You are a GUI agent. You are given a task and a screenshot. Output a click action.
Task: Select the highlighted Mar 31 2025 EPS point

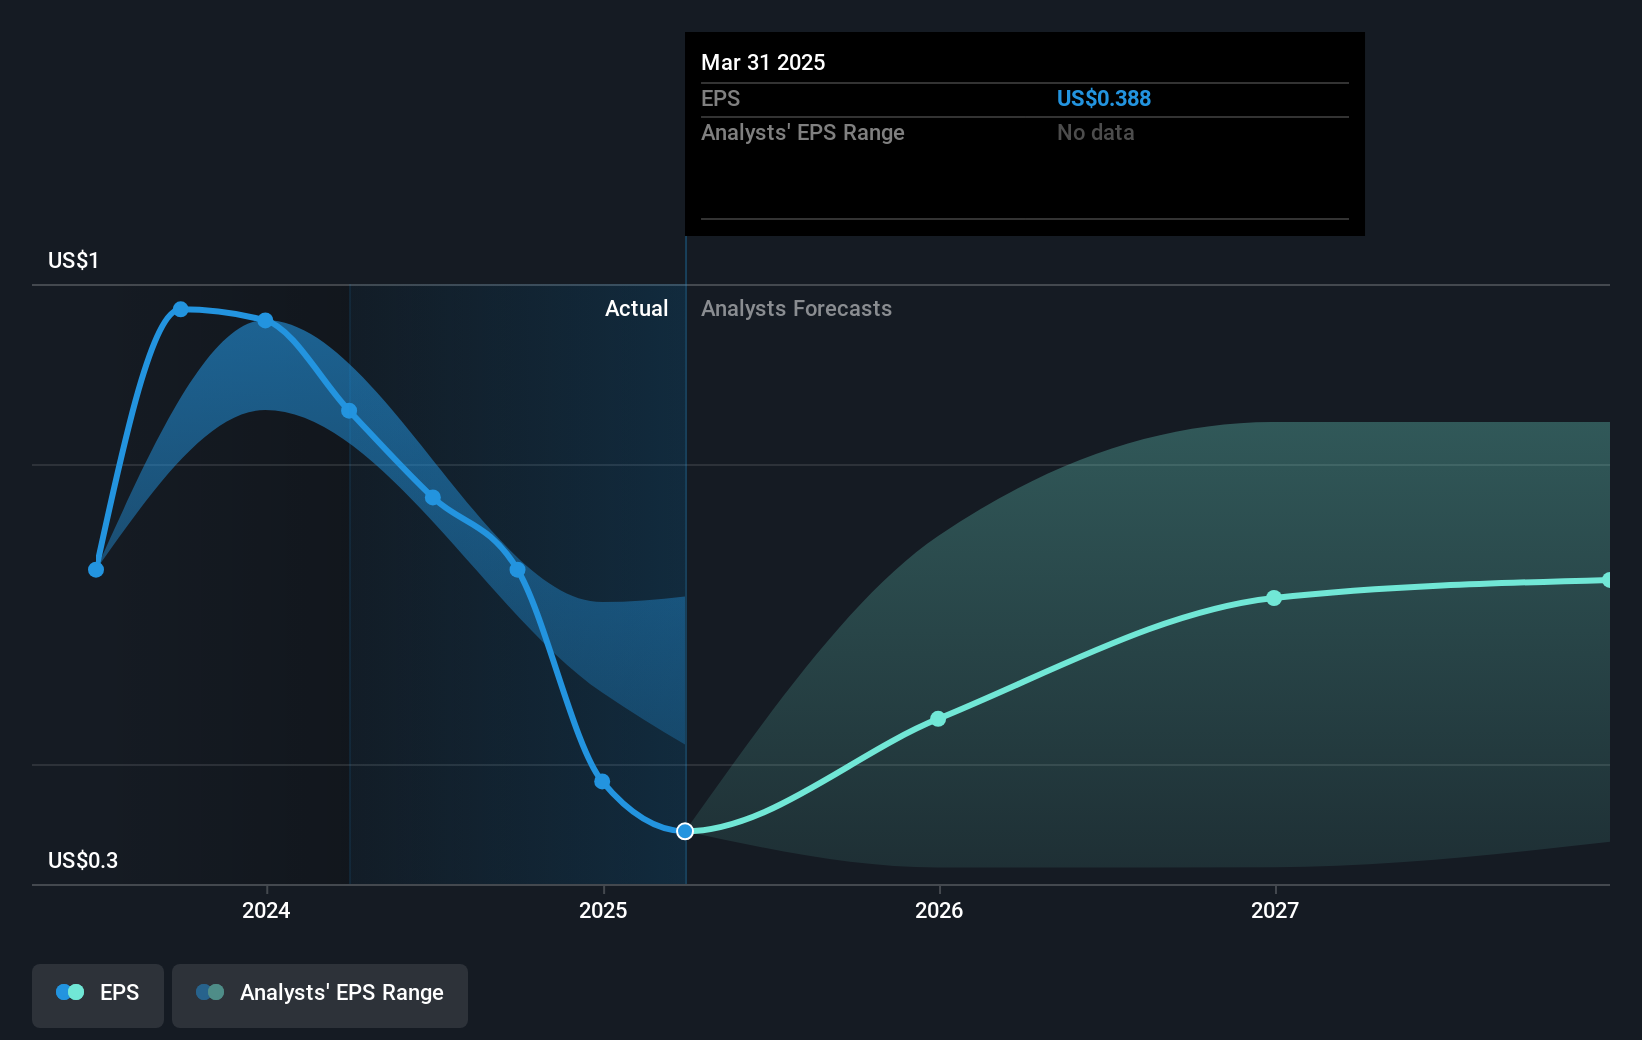[685, 831]
